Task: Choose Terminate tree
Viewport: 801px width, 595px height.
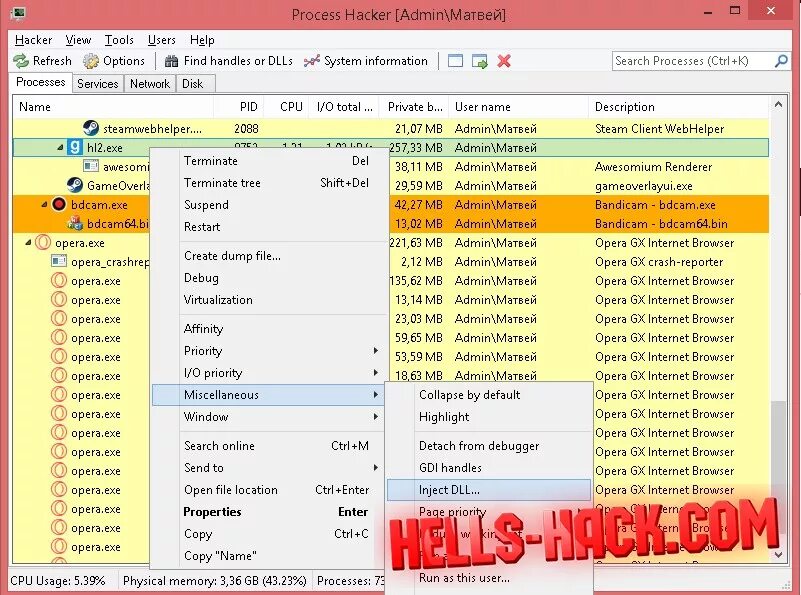Action: (x=270, y=183)
